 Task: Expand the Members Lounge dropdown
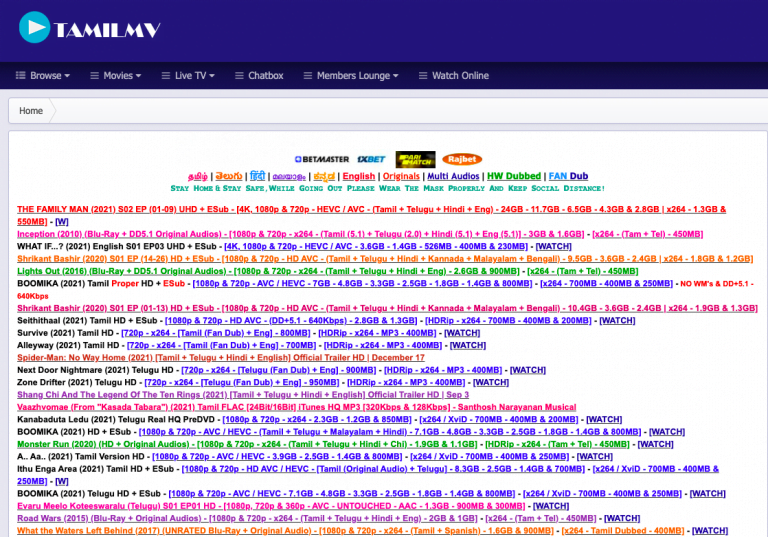coord(351,75)
